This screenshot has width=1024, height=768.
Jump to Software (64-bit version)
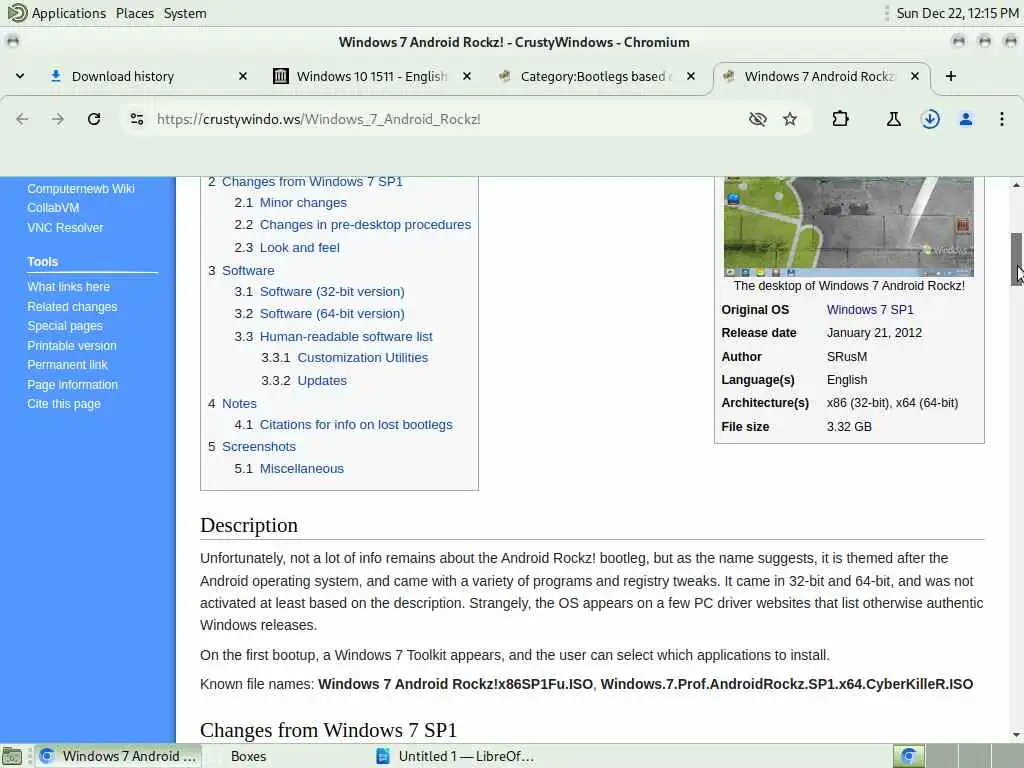point(332,313)
